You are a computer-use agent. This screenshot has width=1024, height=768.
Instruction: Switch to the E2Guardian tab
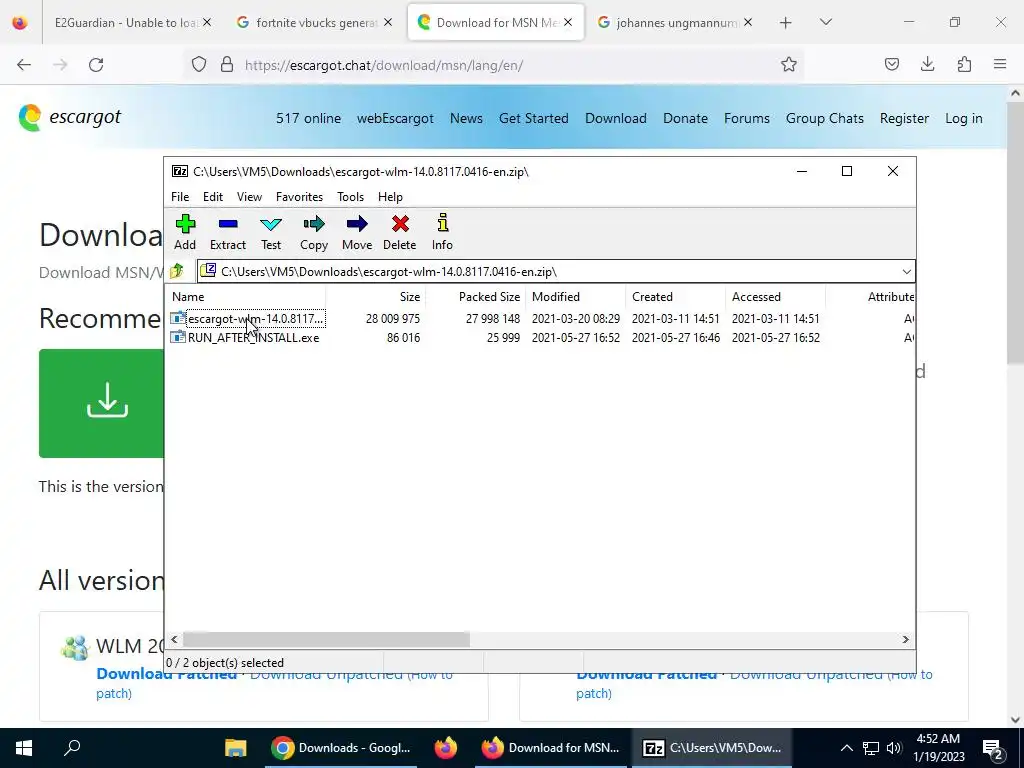coord(125,22)
